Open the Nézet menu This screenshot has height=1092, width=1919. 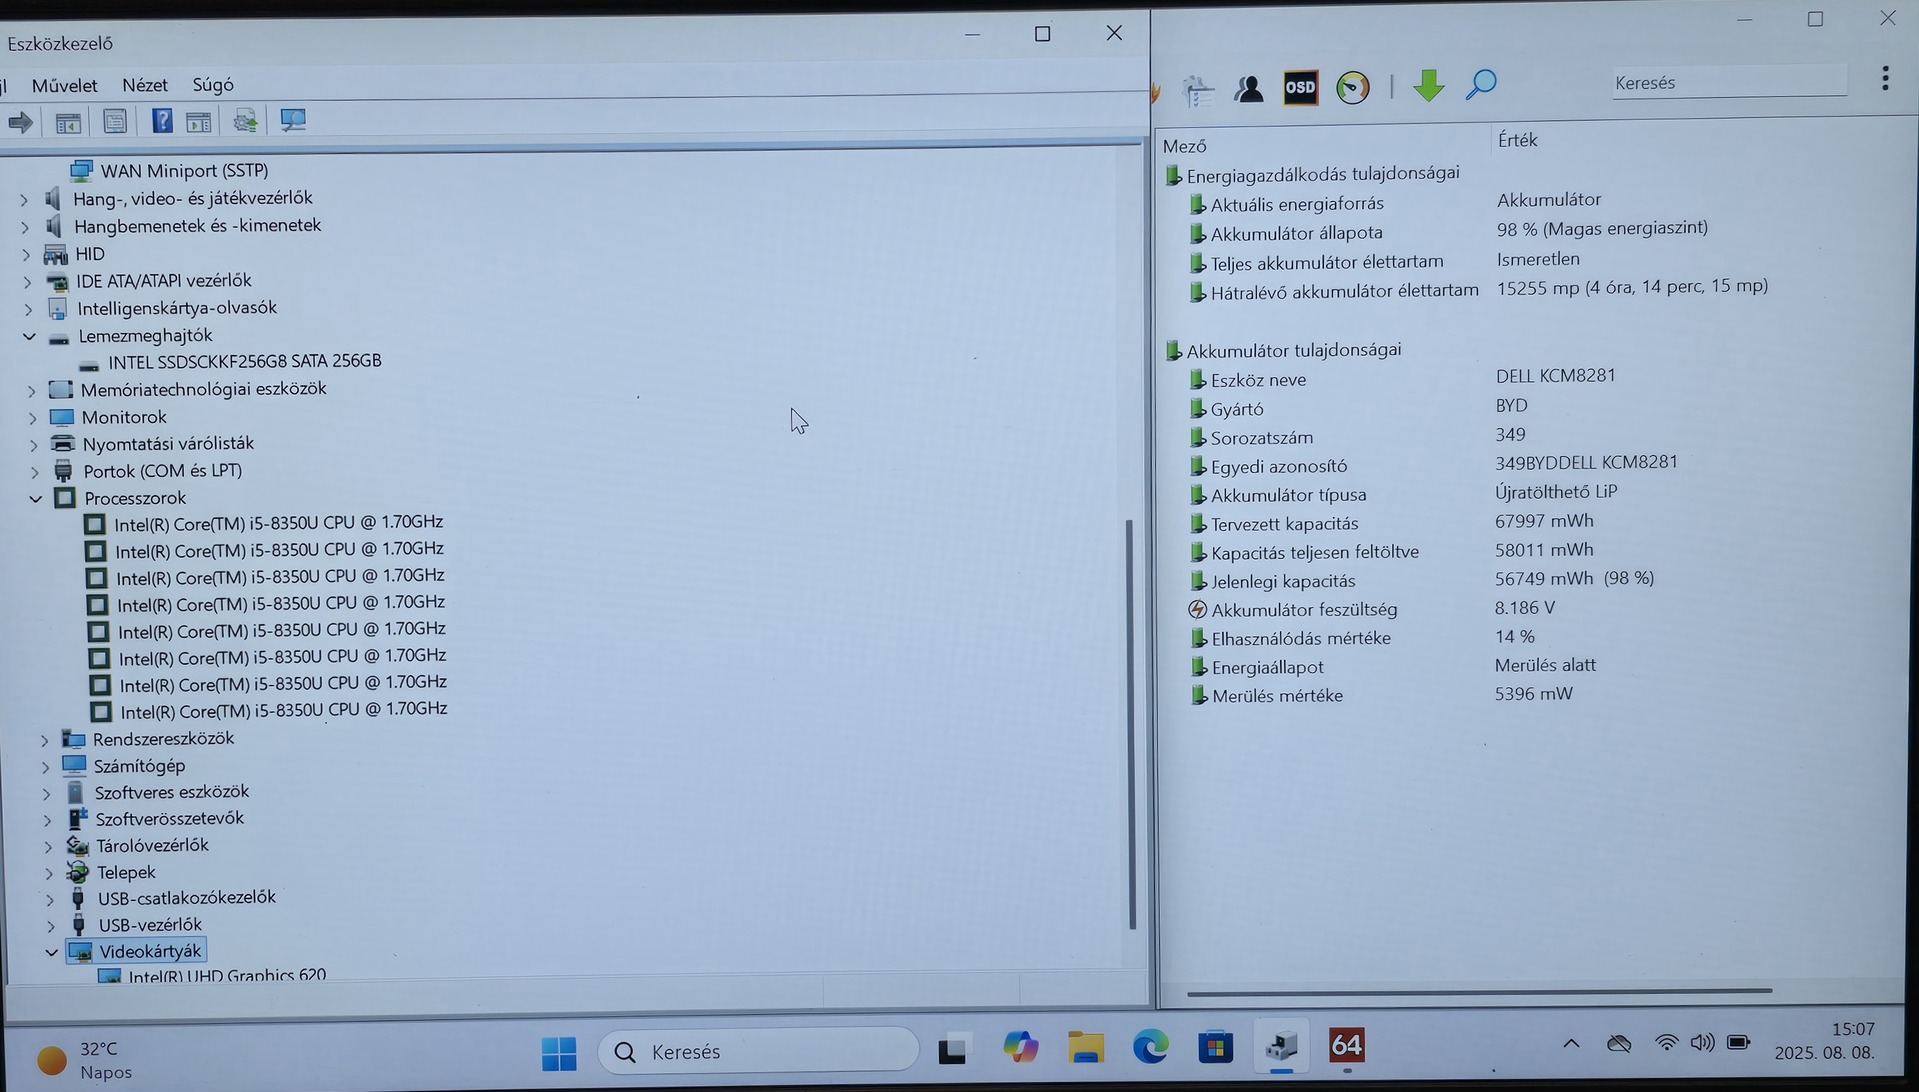click(145, 85)
